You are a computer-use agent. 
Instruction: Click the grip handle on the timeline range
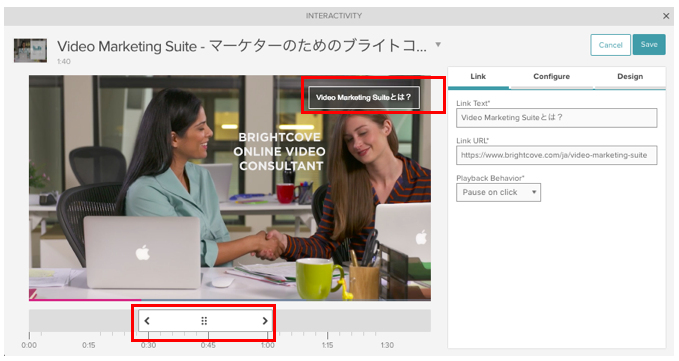204,321
